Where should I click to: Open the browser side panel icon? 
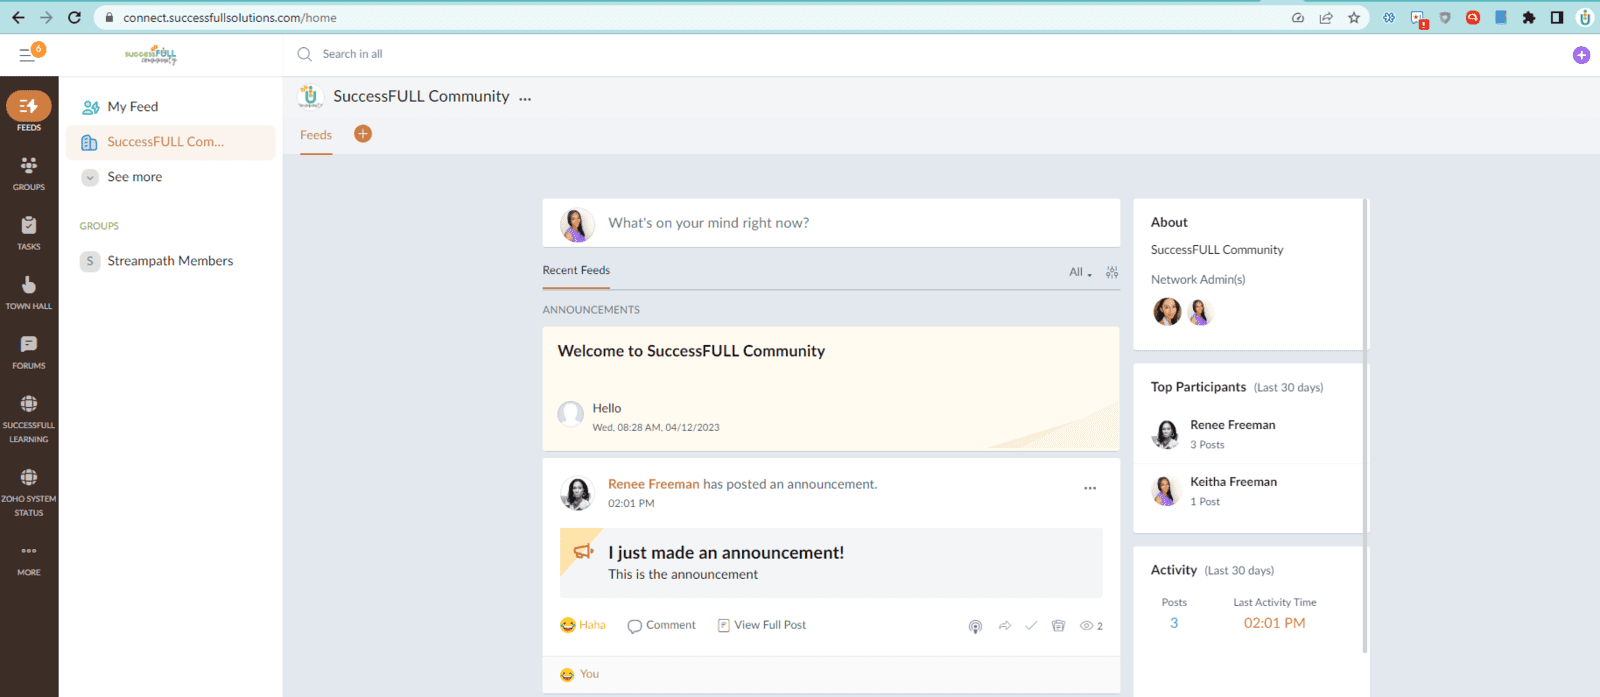tap(1557, 17)
